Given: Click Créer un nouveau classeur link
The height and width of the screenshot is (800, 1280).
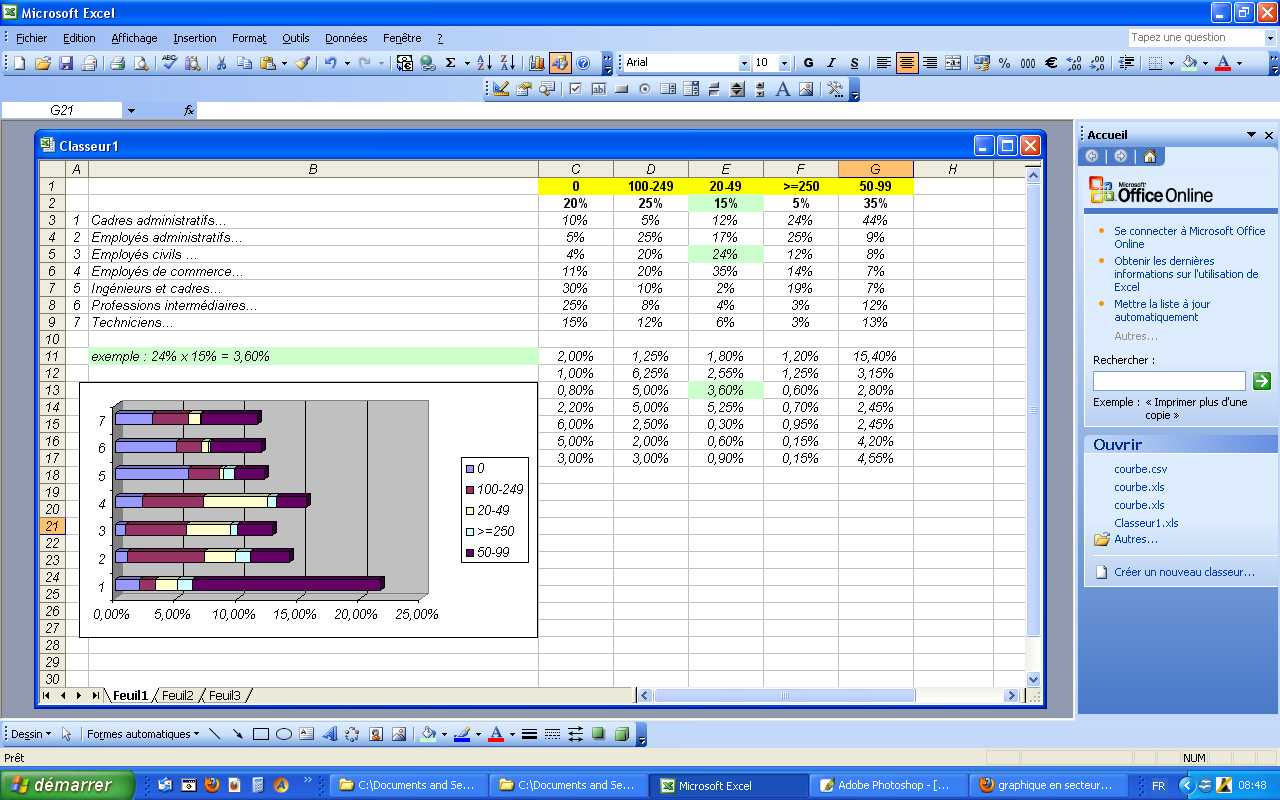Looking at the screenshot, I should click(1184, 572).
